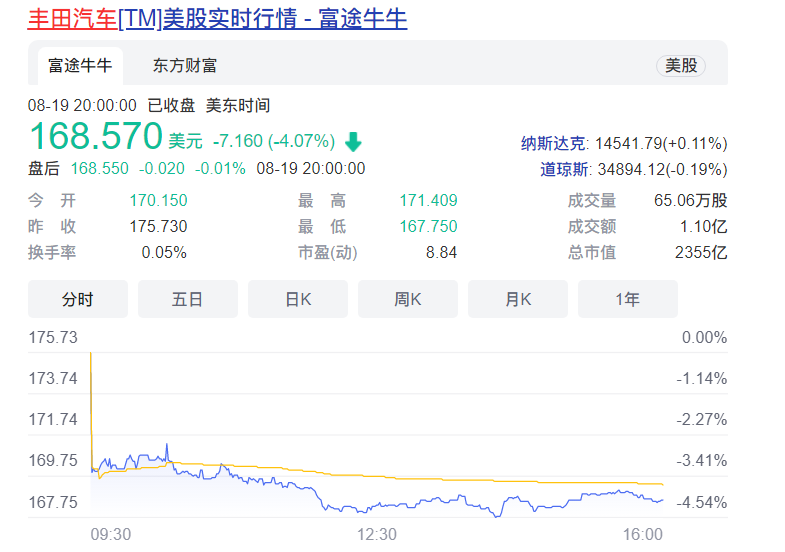Viewport: 785px width, 552px height.
Task: Click the 纳斯达克 index label
Action: pos(553,144)
